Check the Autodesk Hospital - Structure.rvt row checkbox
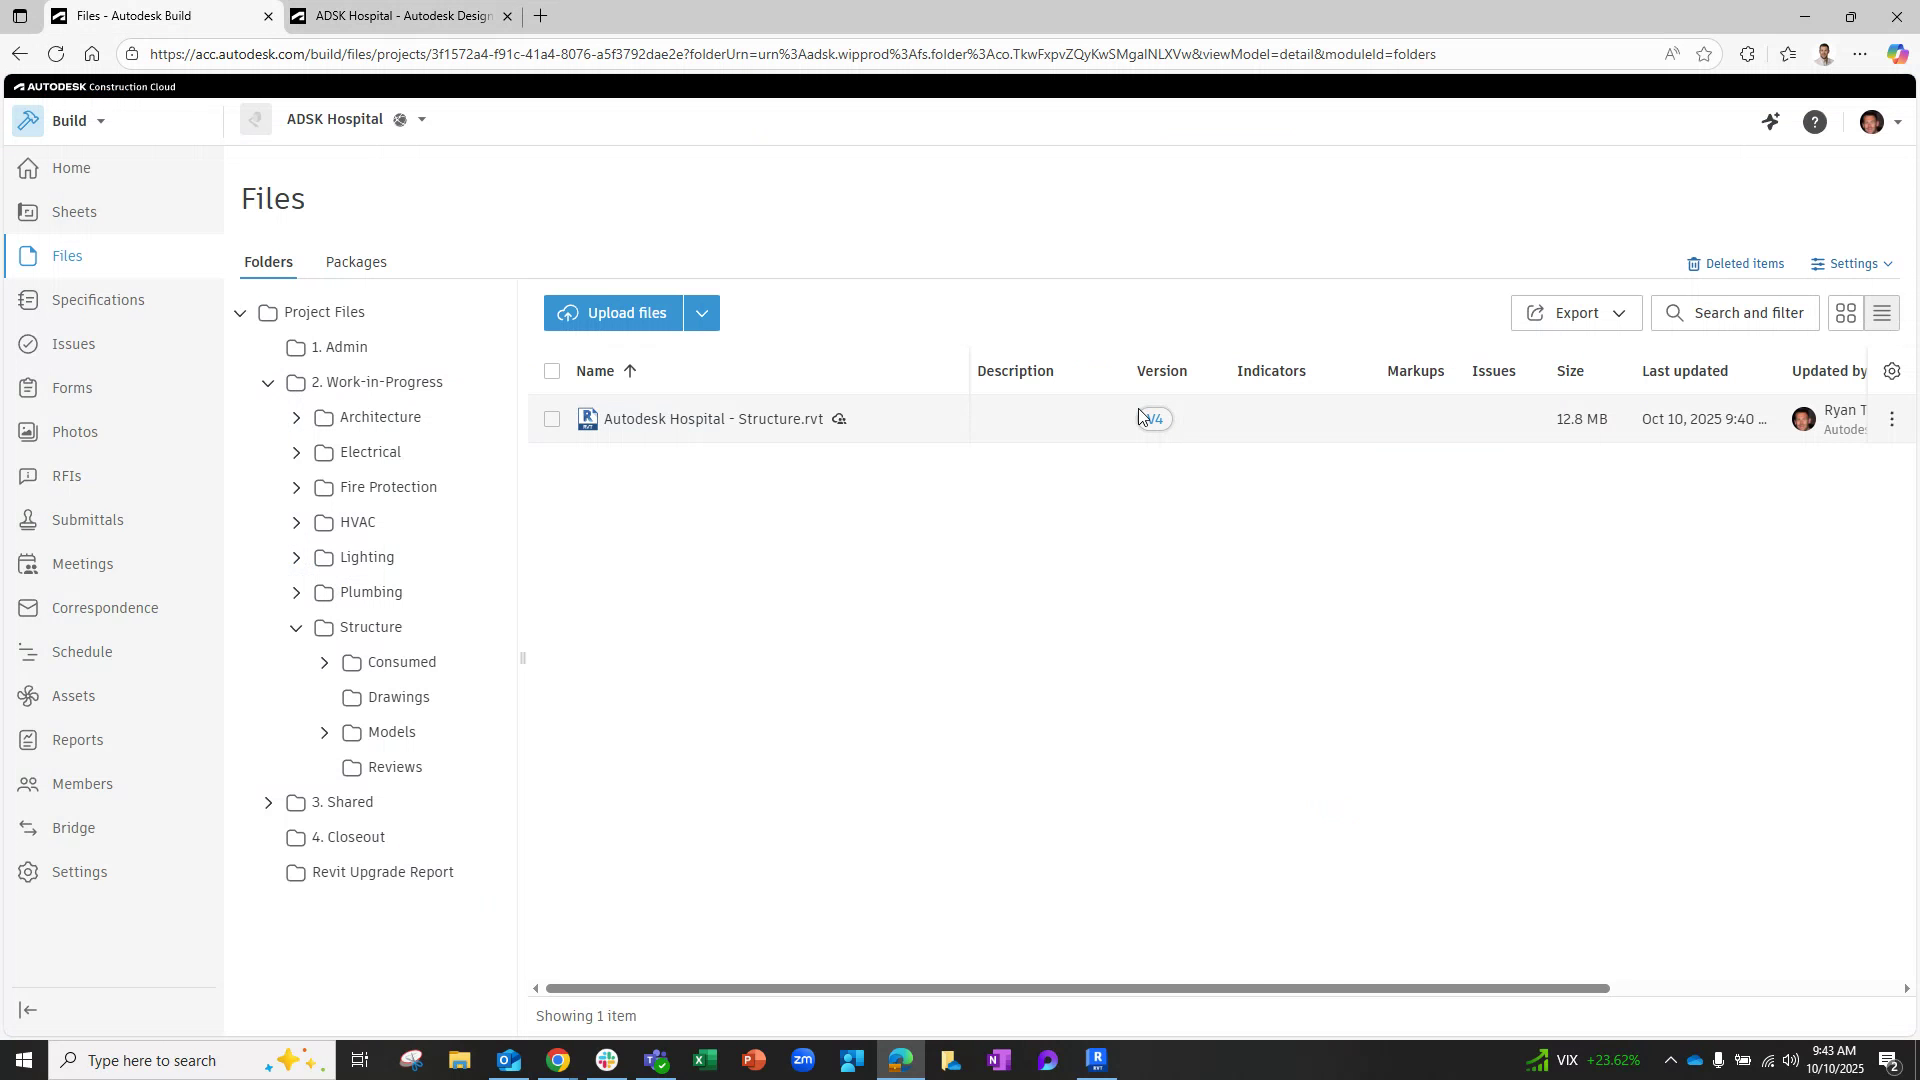Viewport: 1920px width, 1080px height. 552,419
